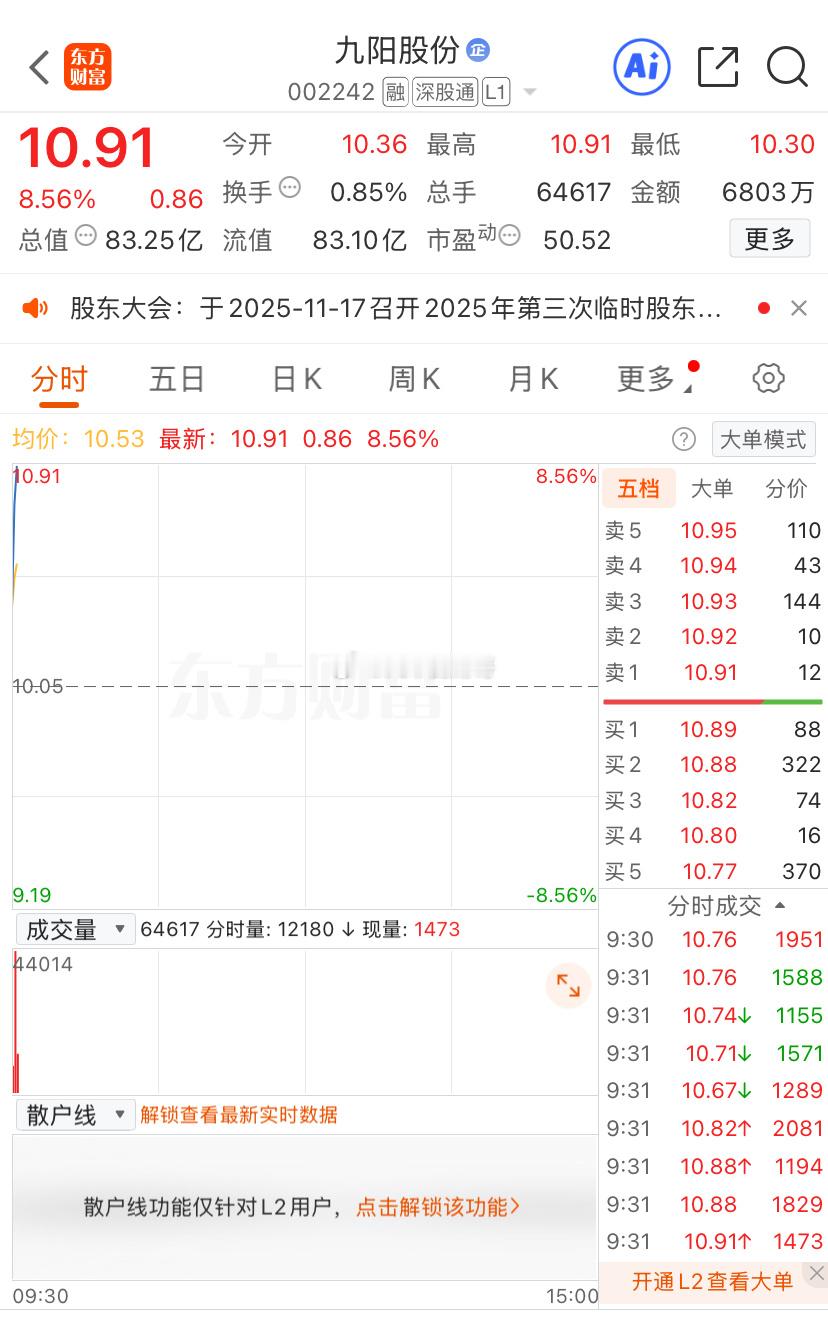
Task: Click the info icon next to 总值
Action: [x=85, y=238]
